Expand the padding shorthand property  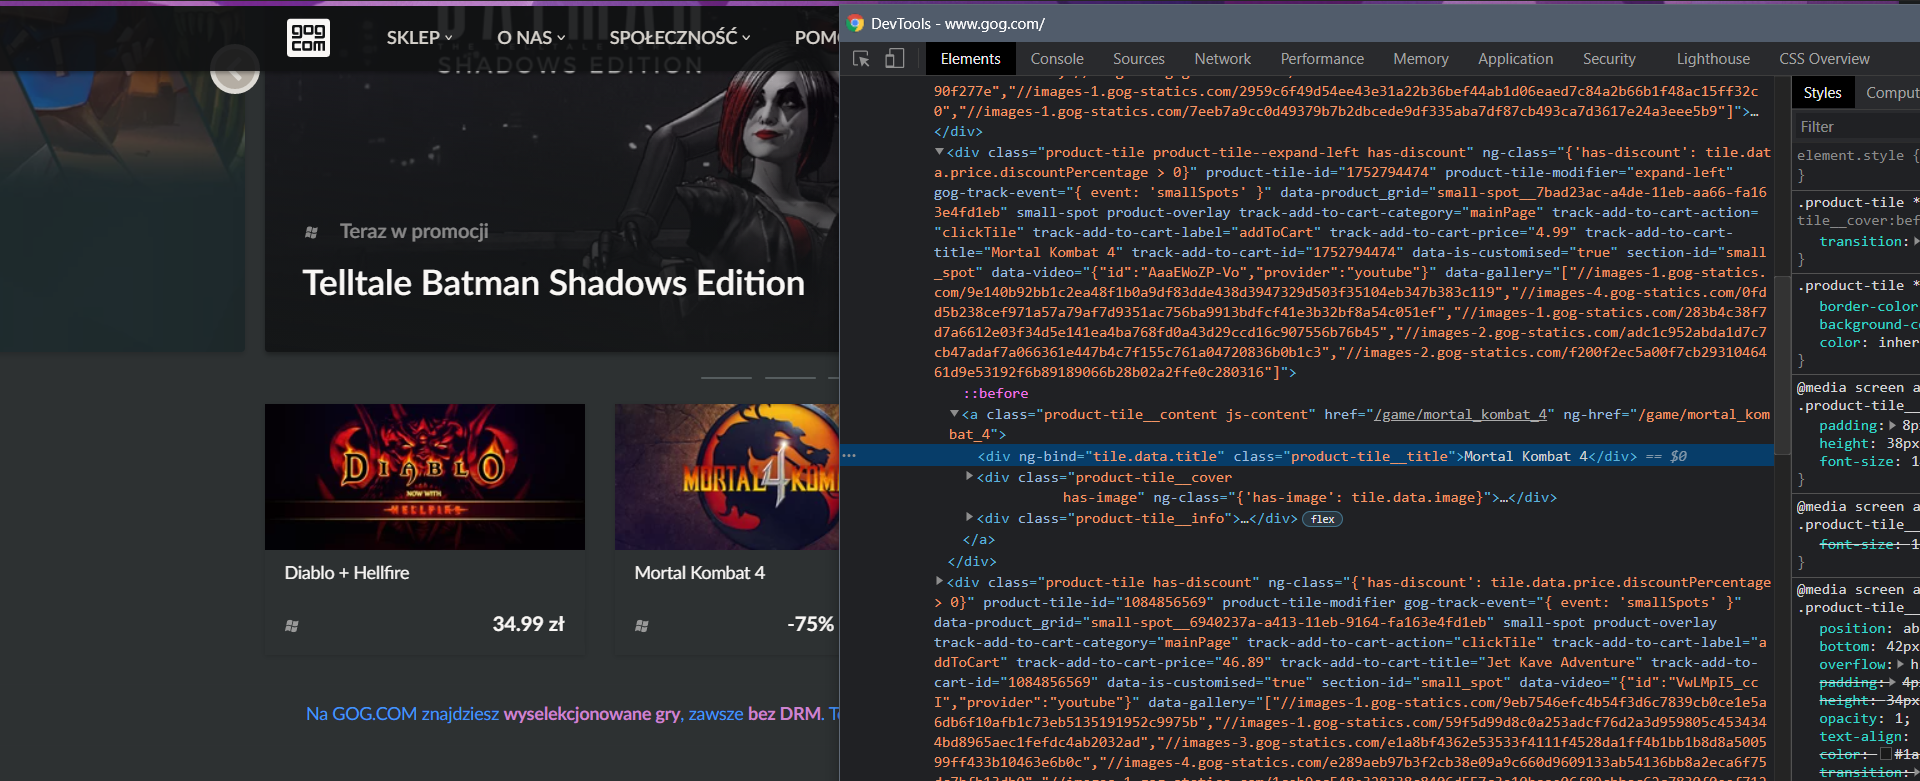1893,426
